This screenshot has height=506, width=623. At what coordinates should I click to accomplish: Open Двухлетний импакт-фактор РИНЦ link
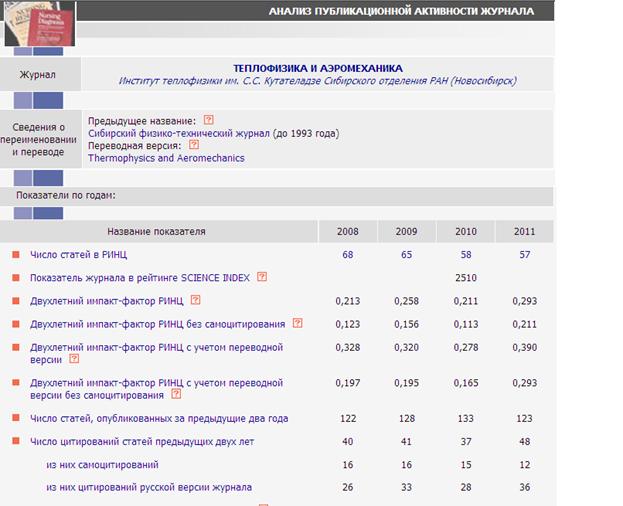107,301
